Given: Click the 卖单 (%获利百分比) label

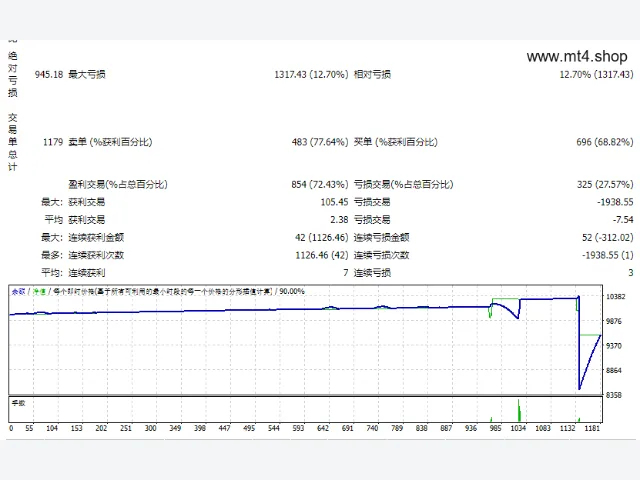Looking at the screenshot, I should pos(110,142).
